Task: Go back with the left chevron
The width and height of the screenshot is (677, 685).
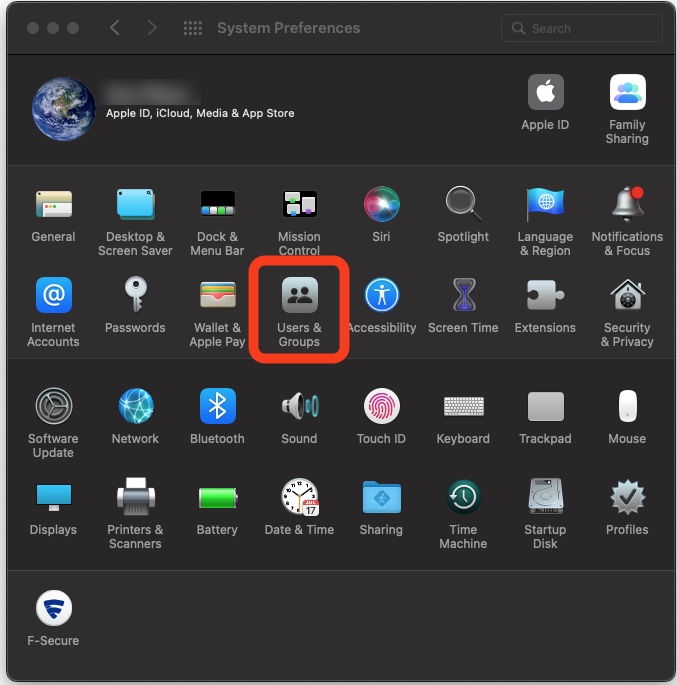Action: tap(114, 28)
